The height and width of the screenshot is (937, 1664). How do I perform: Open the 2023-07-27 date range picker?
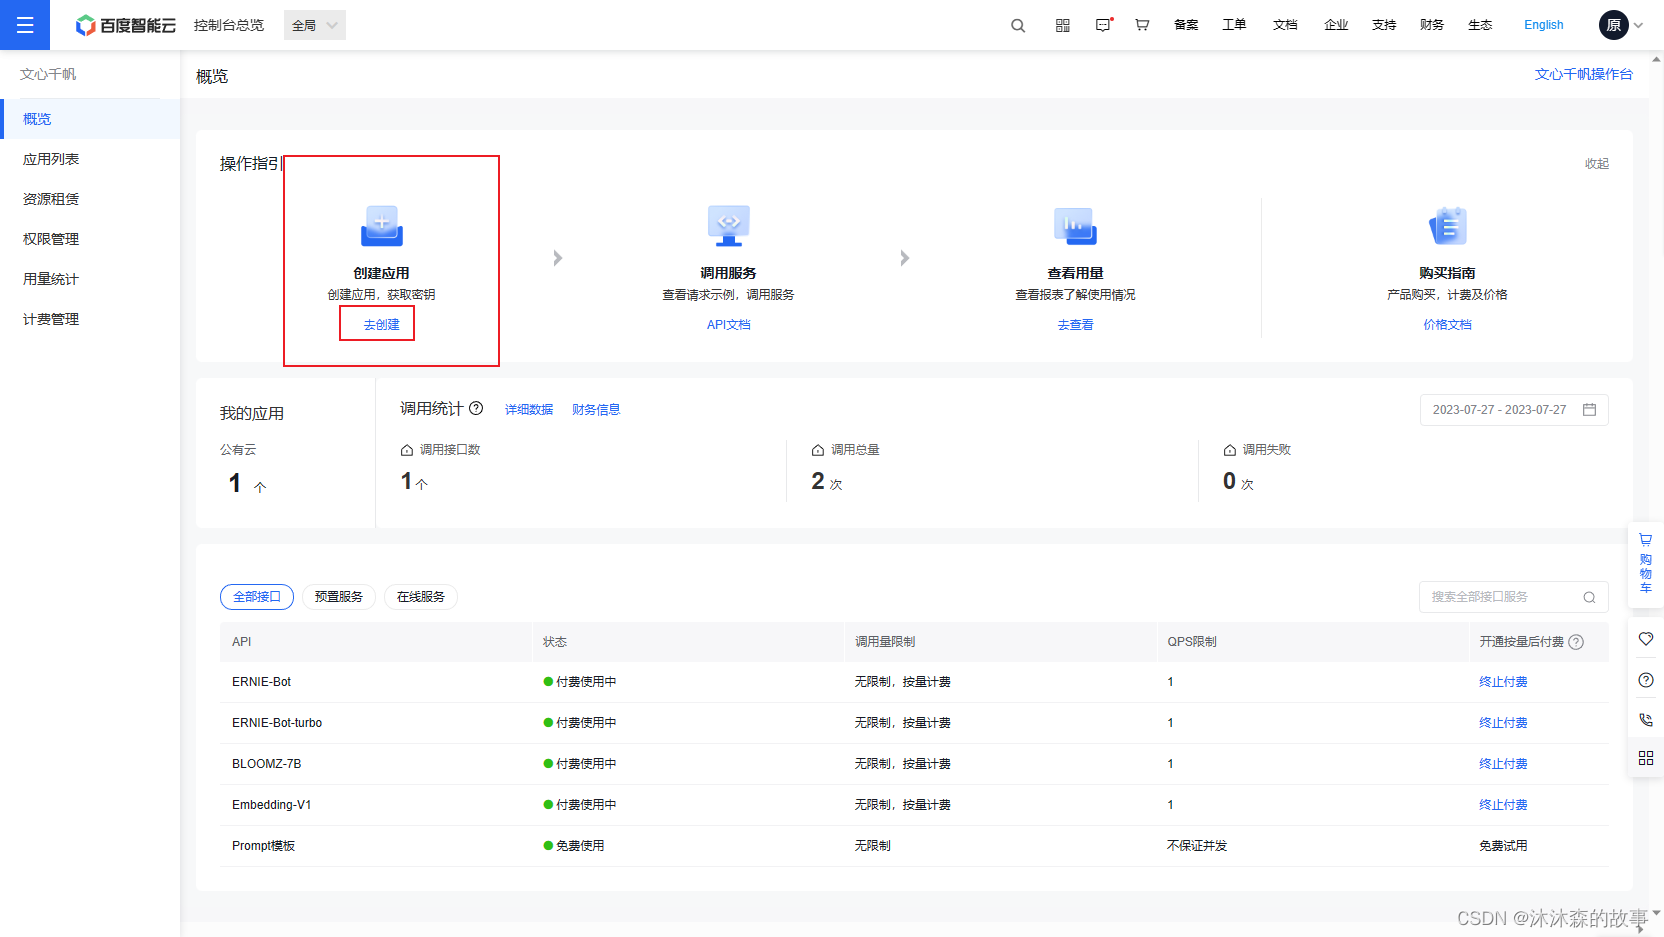tap(1514, 410)
